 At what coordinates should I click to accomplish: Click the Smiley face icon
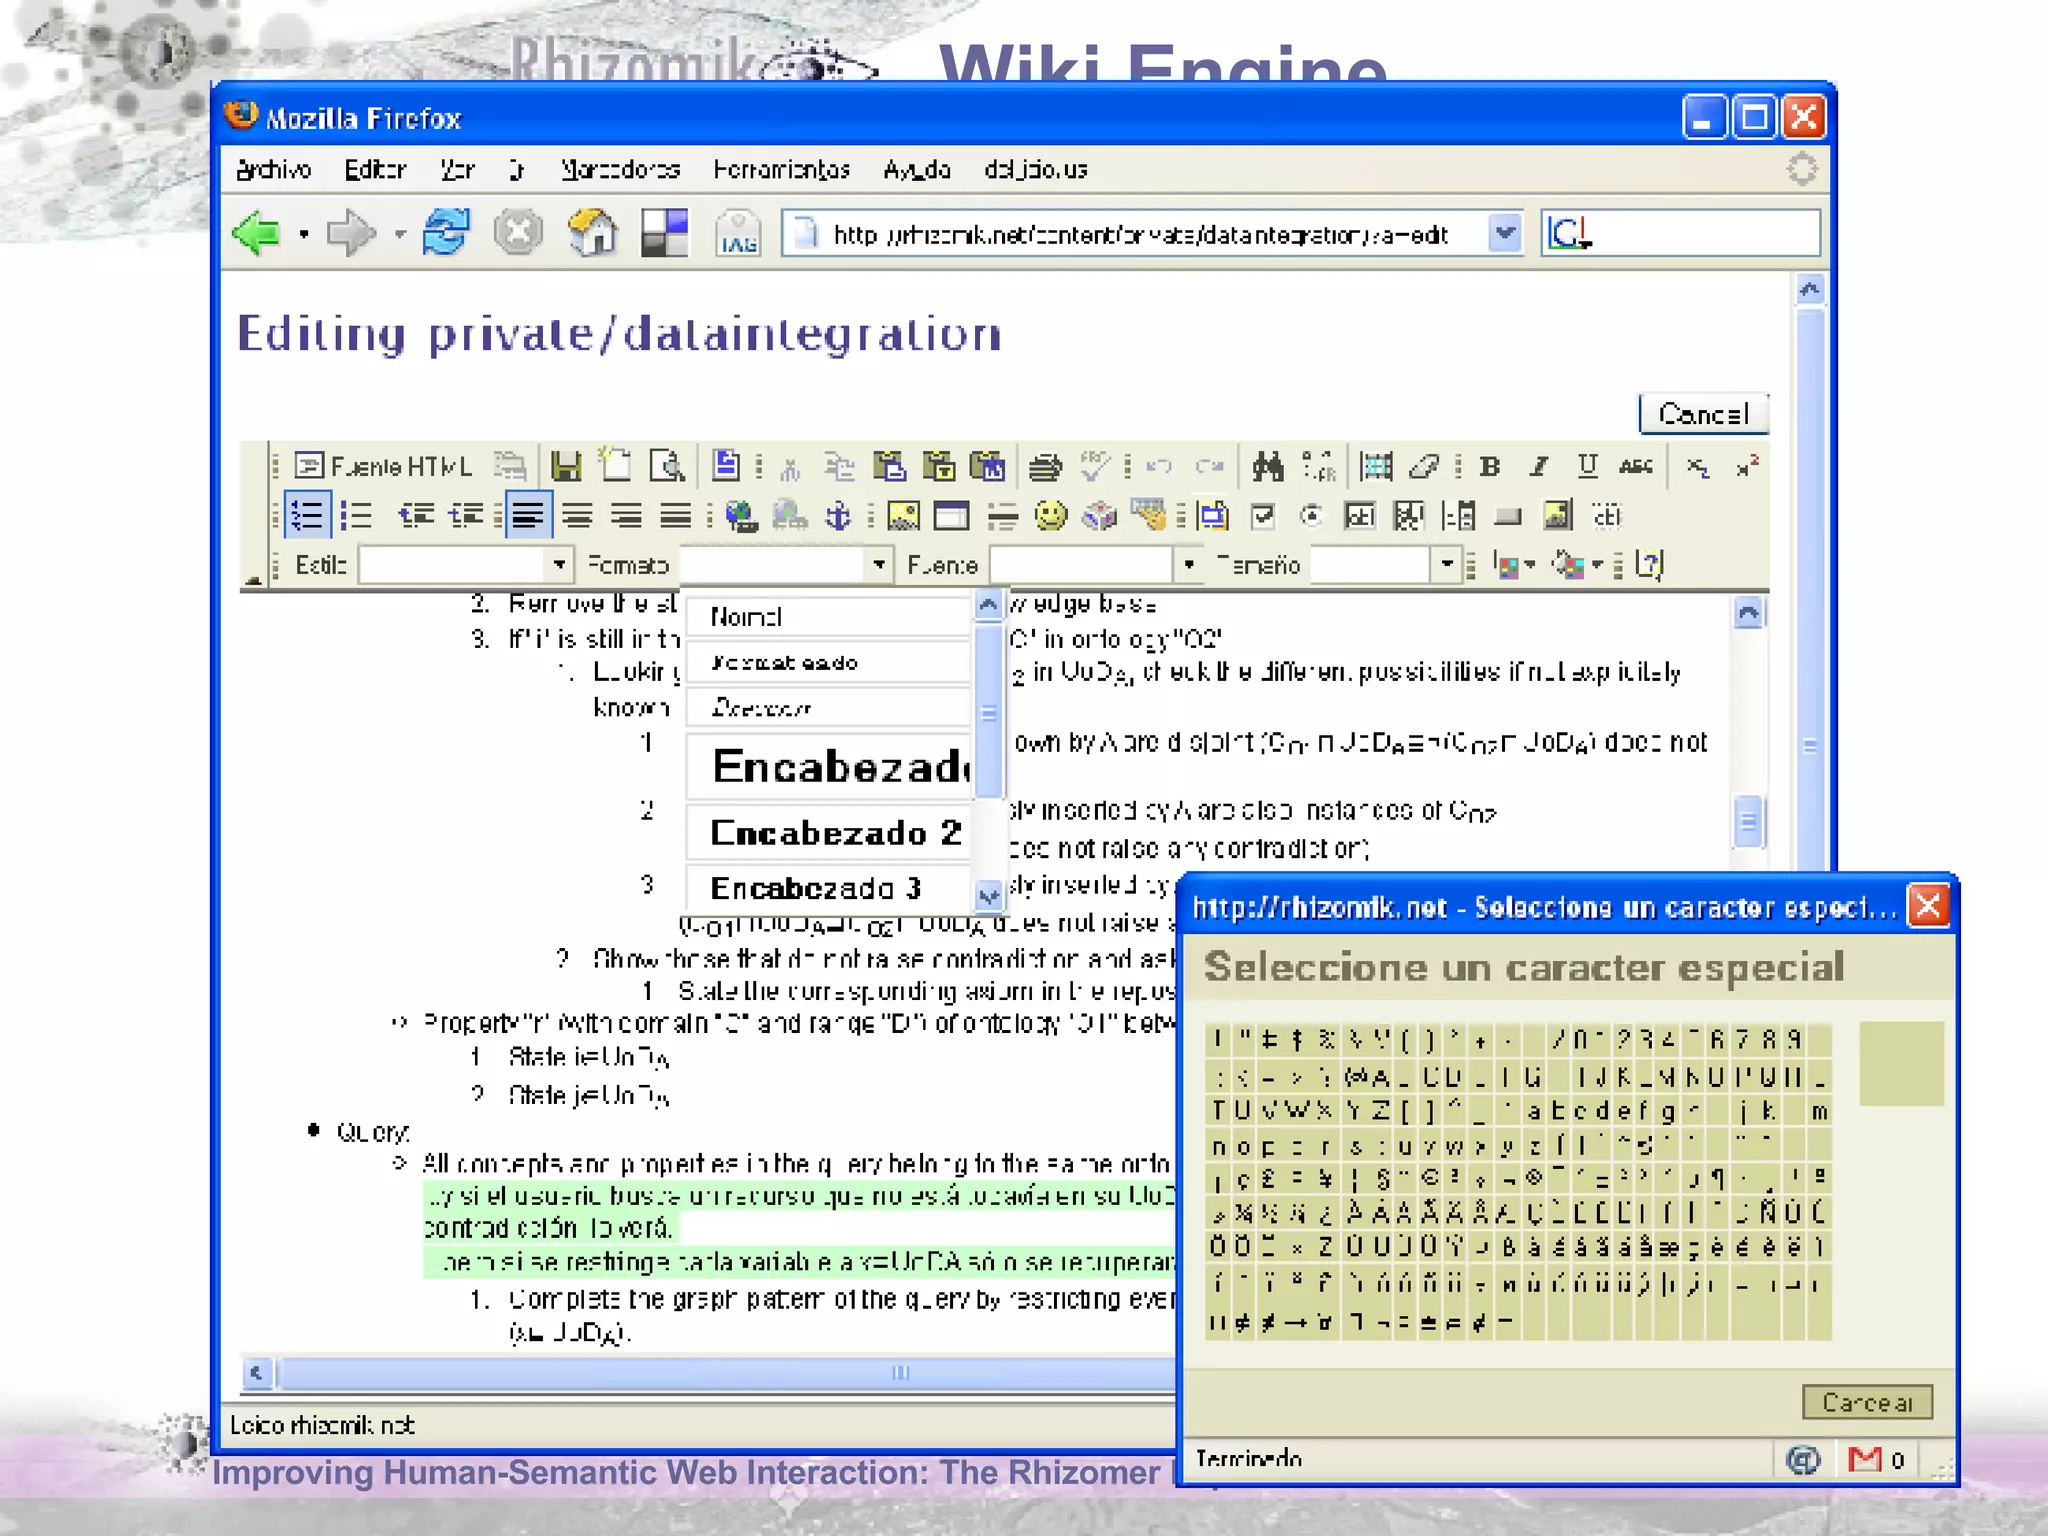click(x=1050, y=516)
